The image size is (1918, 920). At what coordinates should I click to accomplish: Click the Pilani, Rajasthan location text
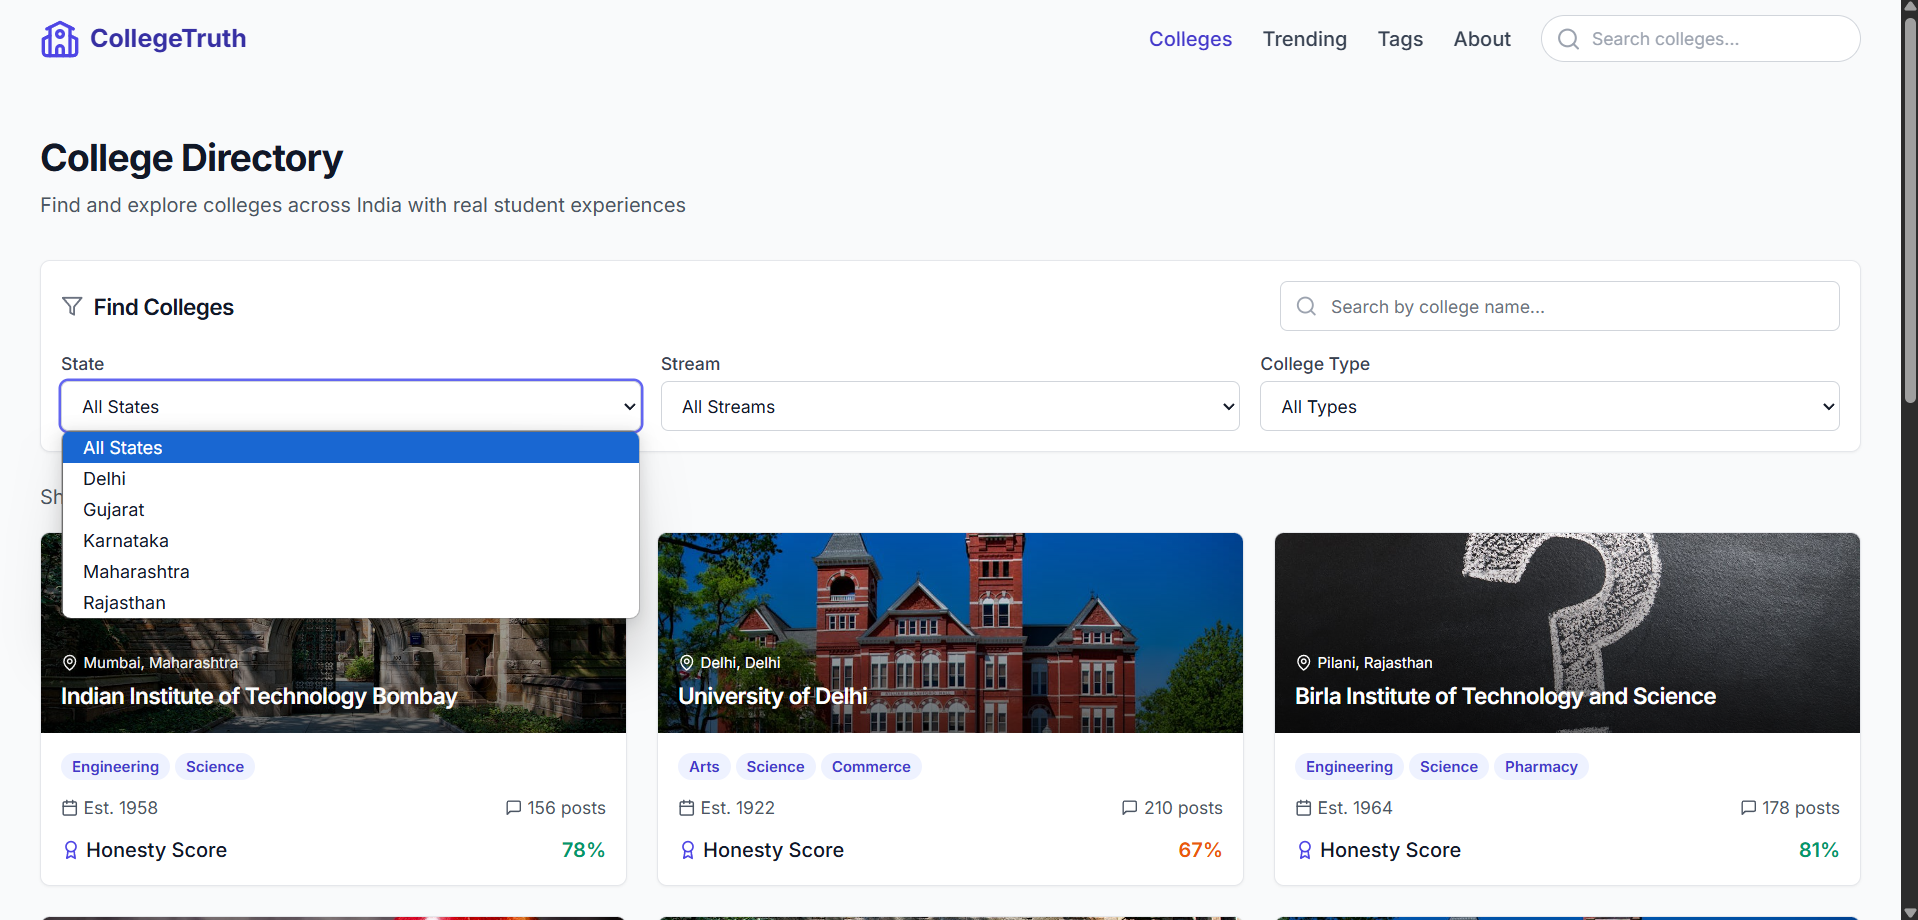[x=1375, y=663]
